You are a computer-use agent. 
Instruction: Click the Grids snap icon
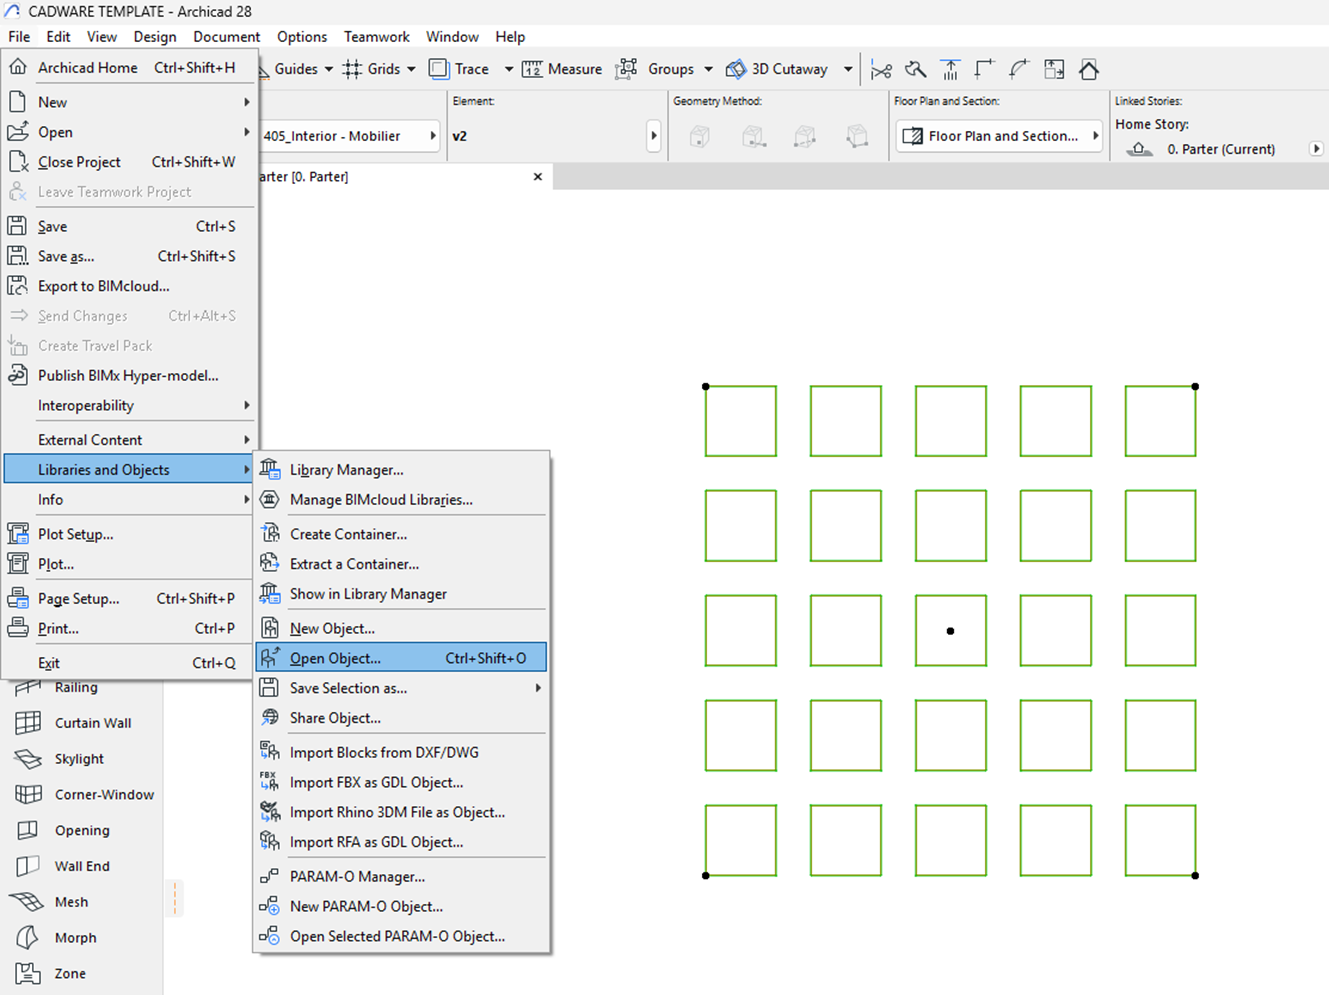tap(352, 69)
